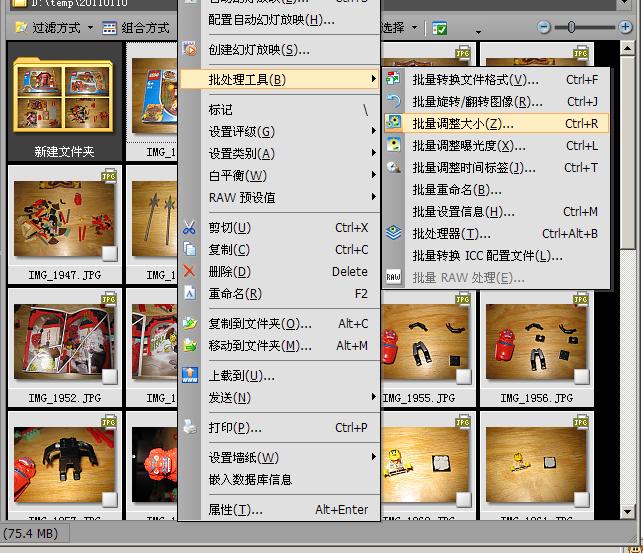
Task: Open the small toolbar dropdown arrow after checkmark icon
Action: tap(478, 32)
